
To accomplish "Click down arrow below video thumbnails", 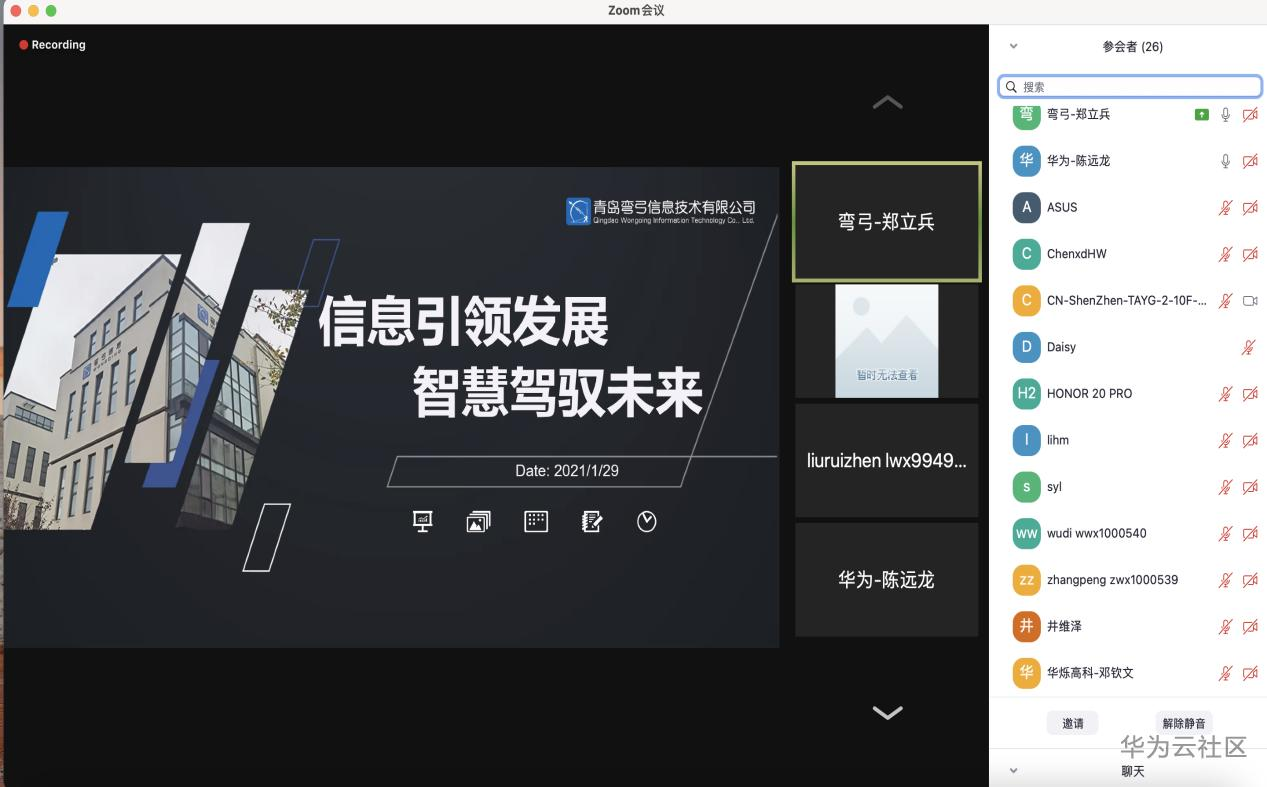I will pos(887,712).
